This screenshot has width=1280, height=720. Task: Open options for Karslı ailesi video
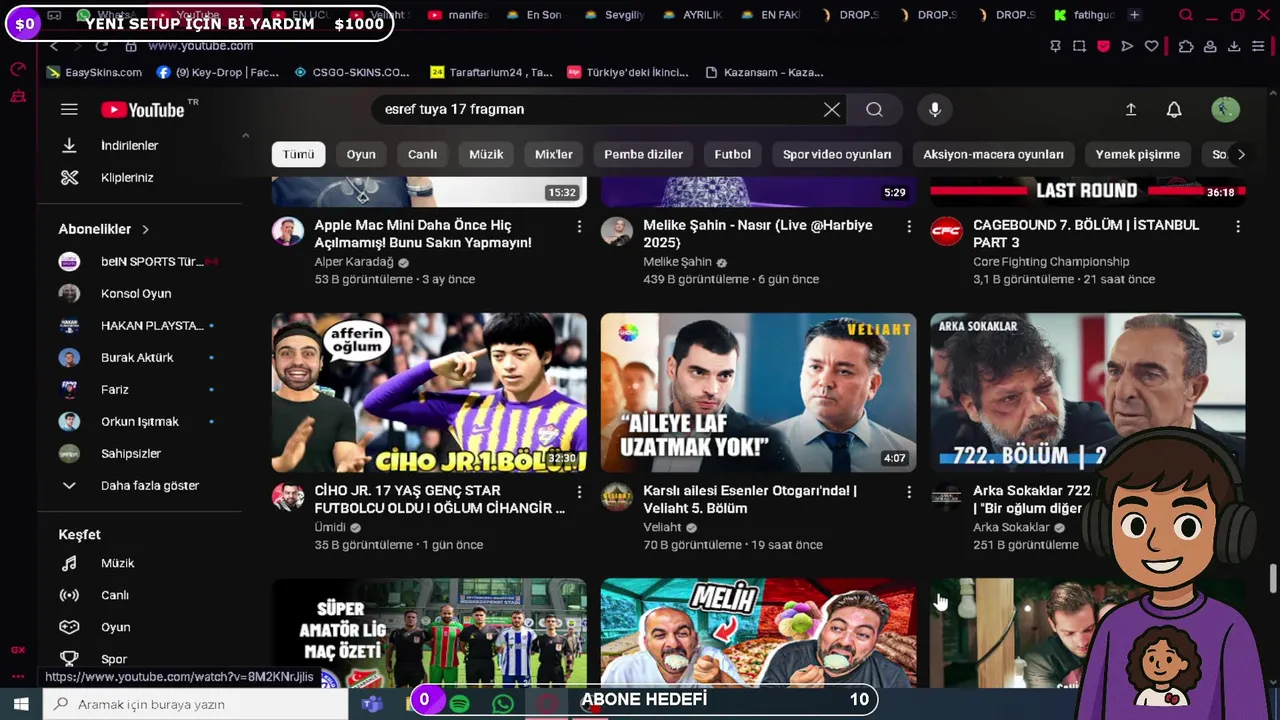click(909, 492)
